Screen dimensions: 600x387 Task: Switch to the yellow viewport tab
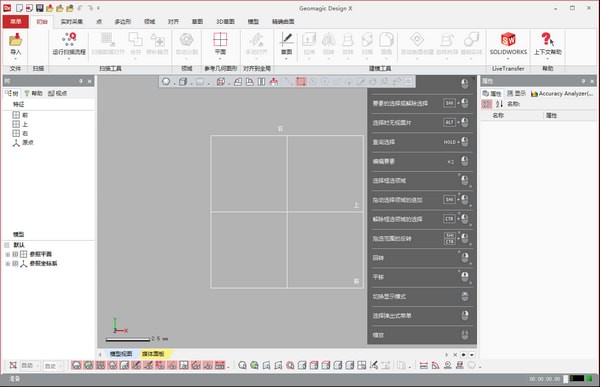click(153, 354)
